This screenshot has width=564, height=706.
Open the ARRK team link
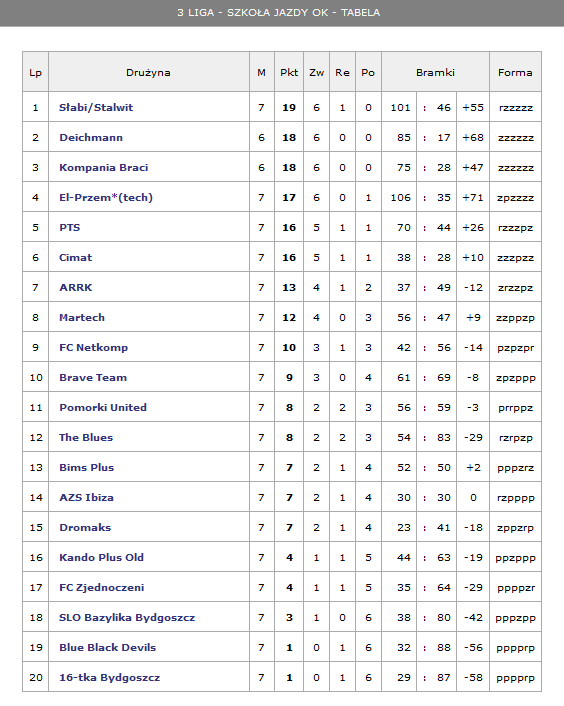[76, 287]
